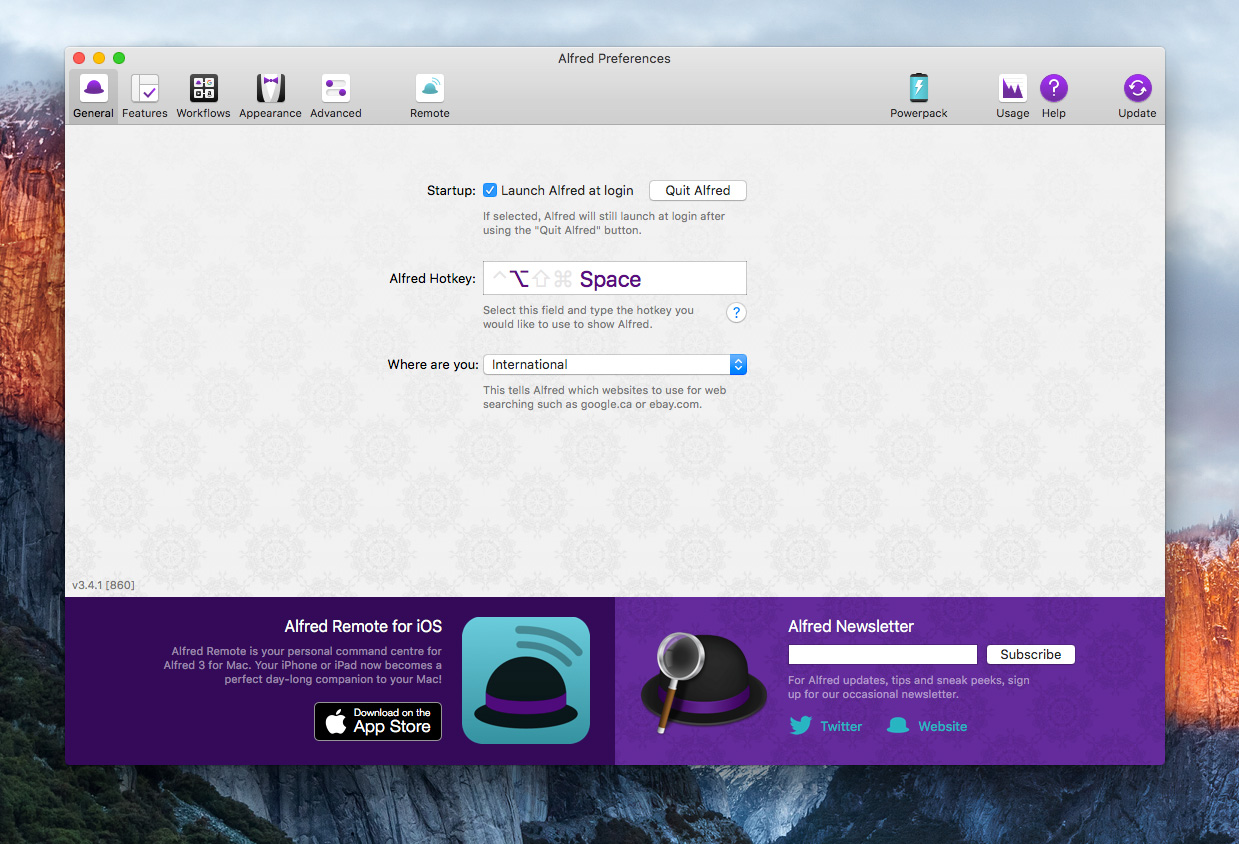The height and width of the screenshot is (844, 1239).
Task: Subscribe to the Alfred Newsletter
Action: click(1030, 654)
